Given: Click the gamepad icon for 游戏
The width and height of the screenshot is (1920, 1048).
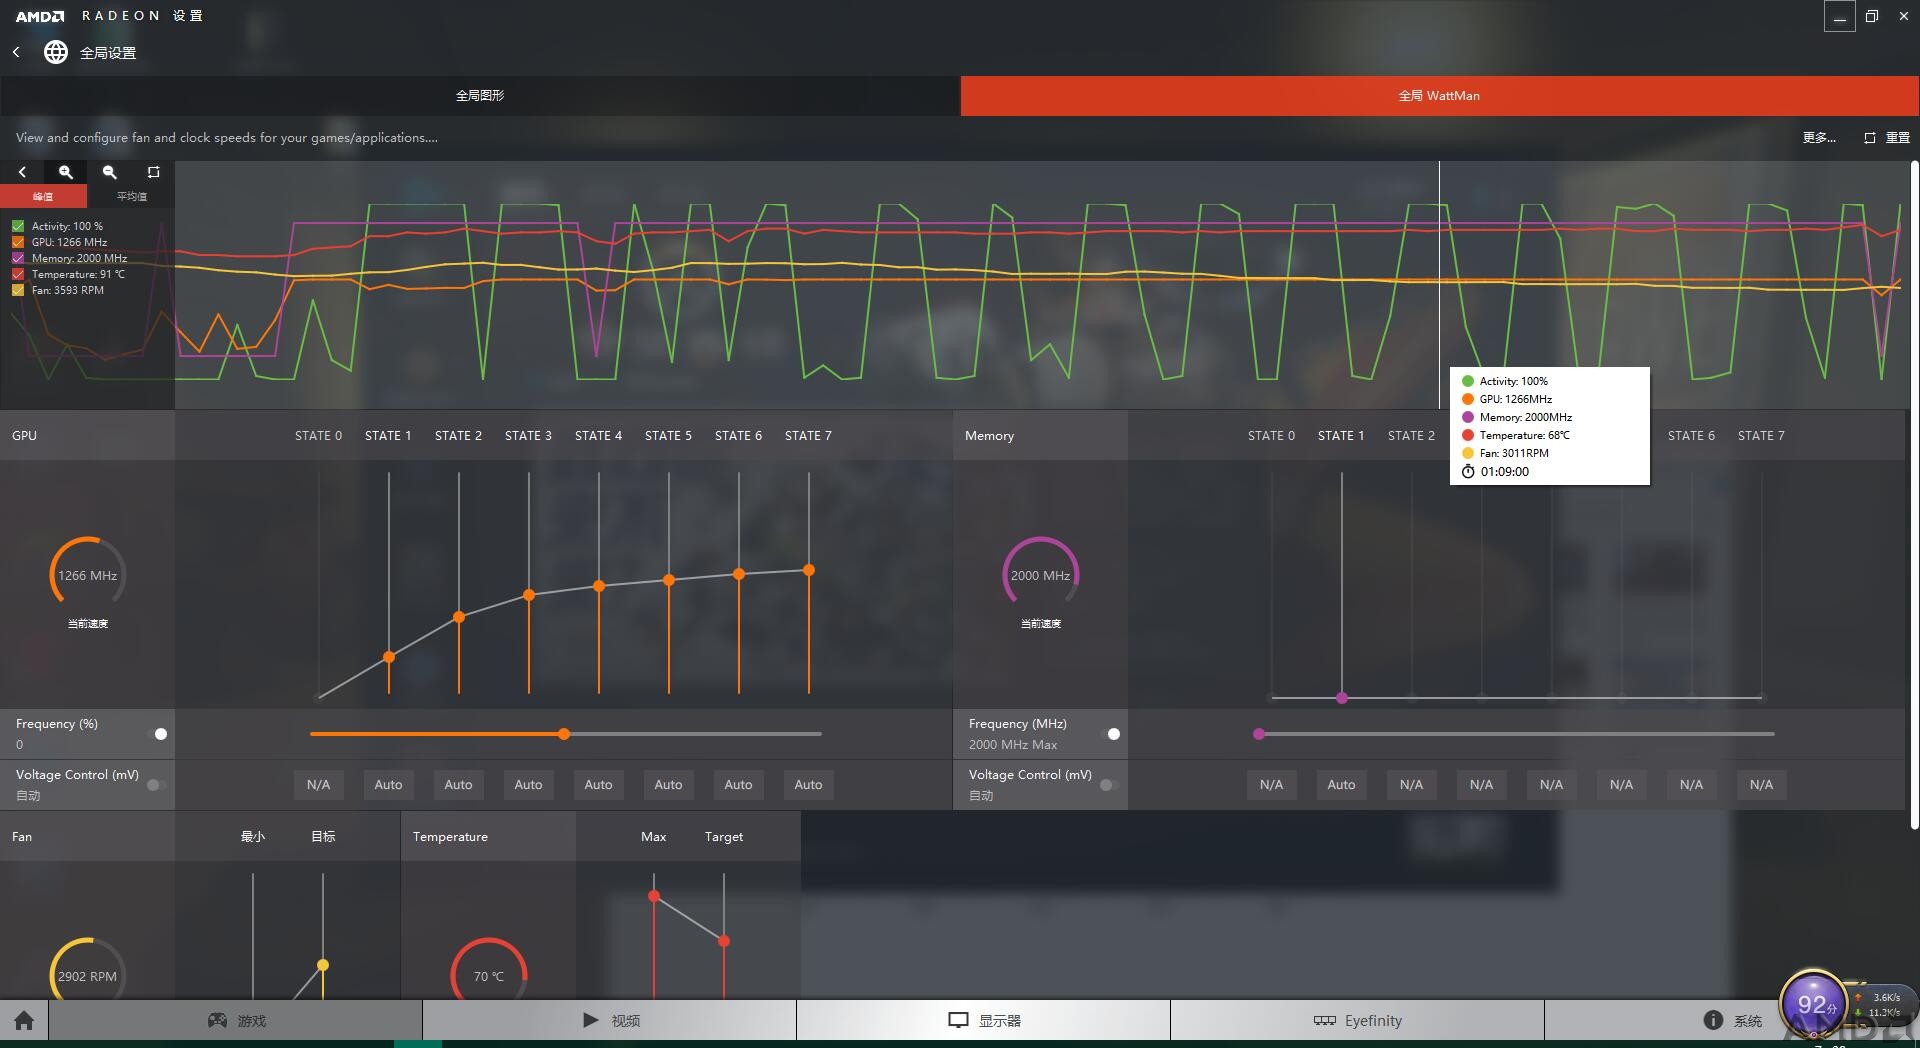Looking at the screenshot, I should (x=217, y=1020).
